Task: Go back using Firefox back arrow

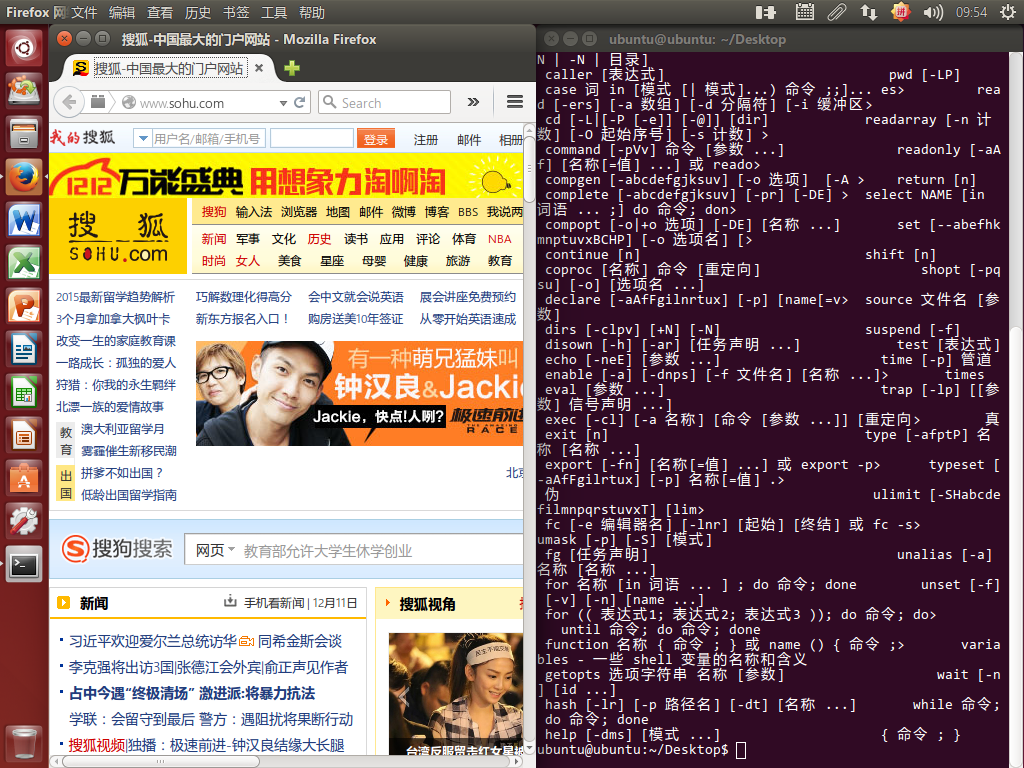Action: coord(69,103)
